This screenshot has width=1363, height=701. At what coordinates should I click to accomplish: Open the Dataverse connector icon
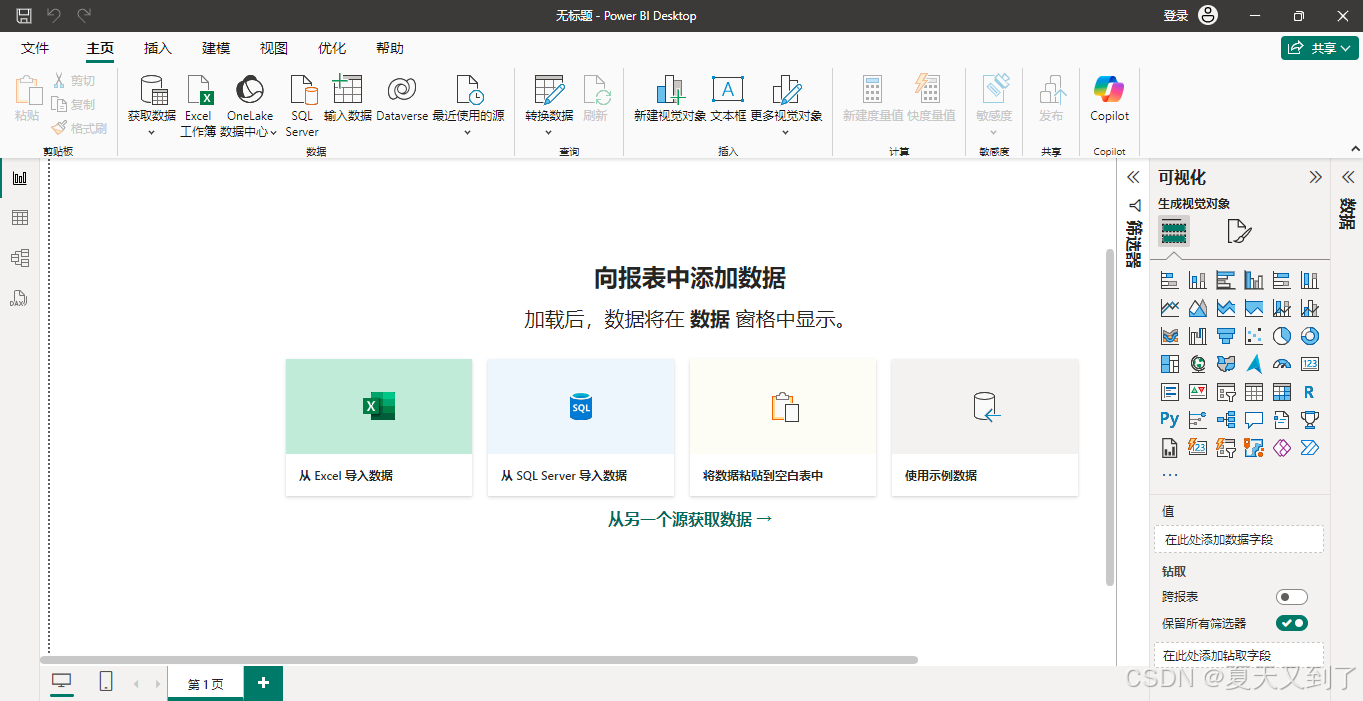[402, 90]
